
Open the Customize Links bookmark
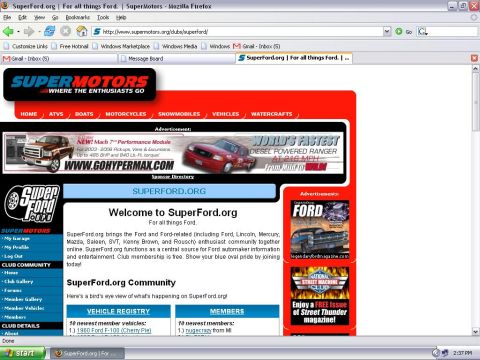tap(25, 46)
